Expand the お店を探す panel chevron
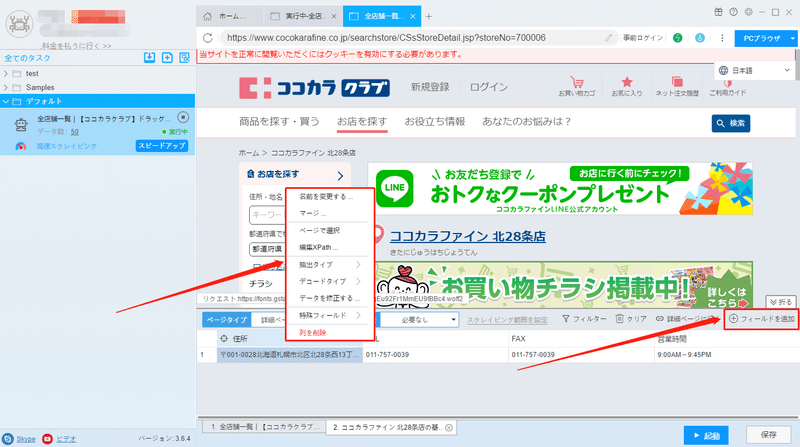Screen dimensions: 800x447 pyautogui.click(x=340, y=176)
